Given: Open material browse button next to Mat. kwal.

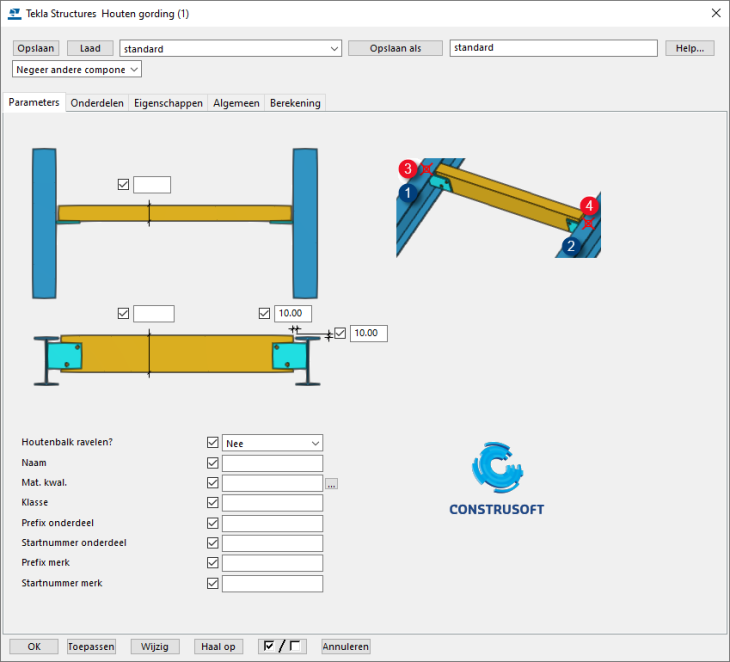Looking at the screenshot, I should tap(332, 484).
